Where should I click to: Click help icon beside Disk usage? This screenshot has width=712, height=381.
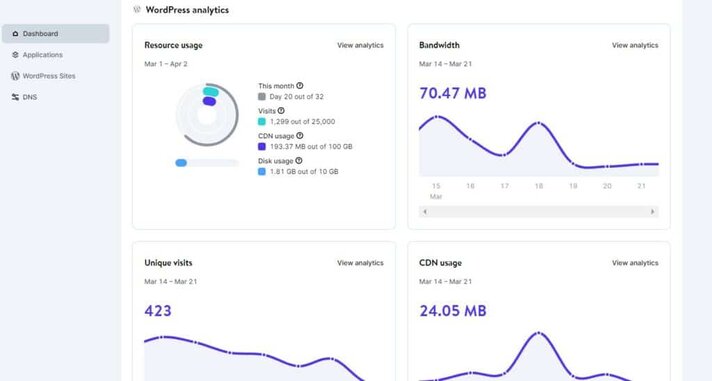[299, 160]
